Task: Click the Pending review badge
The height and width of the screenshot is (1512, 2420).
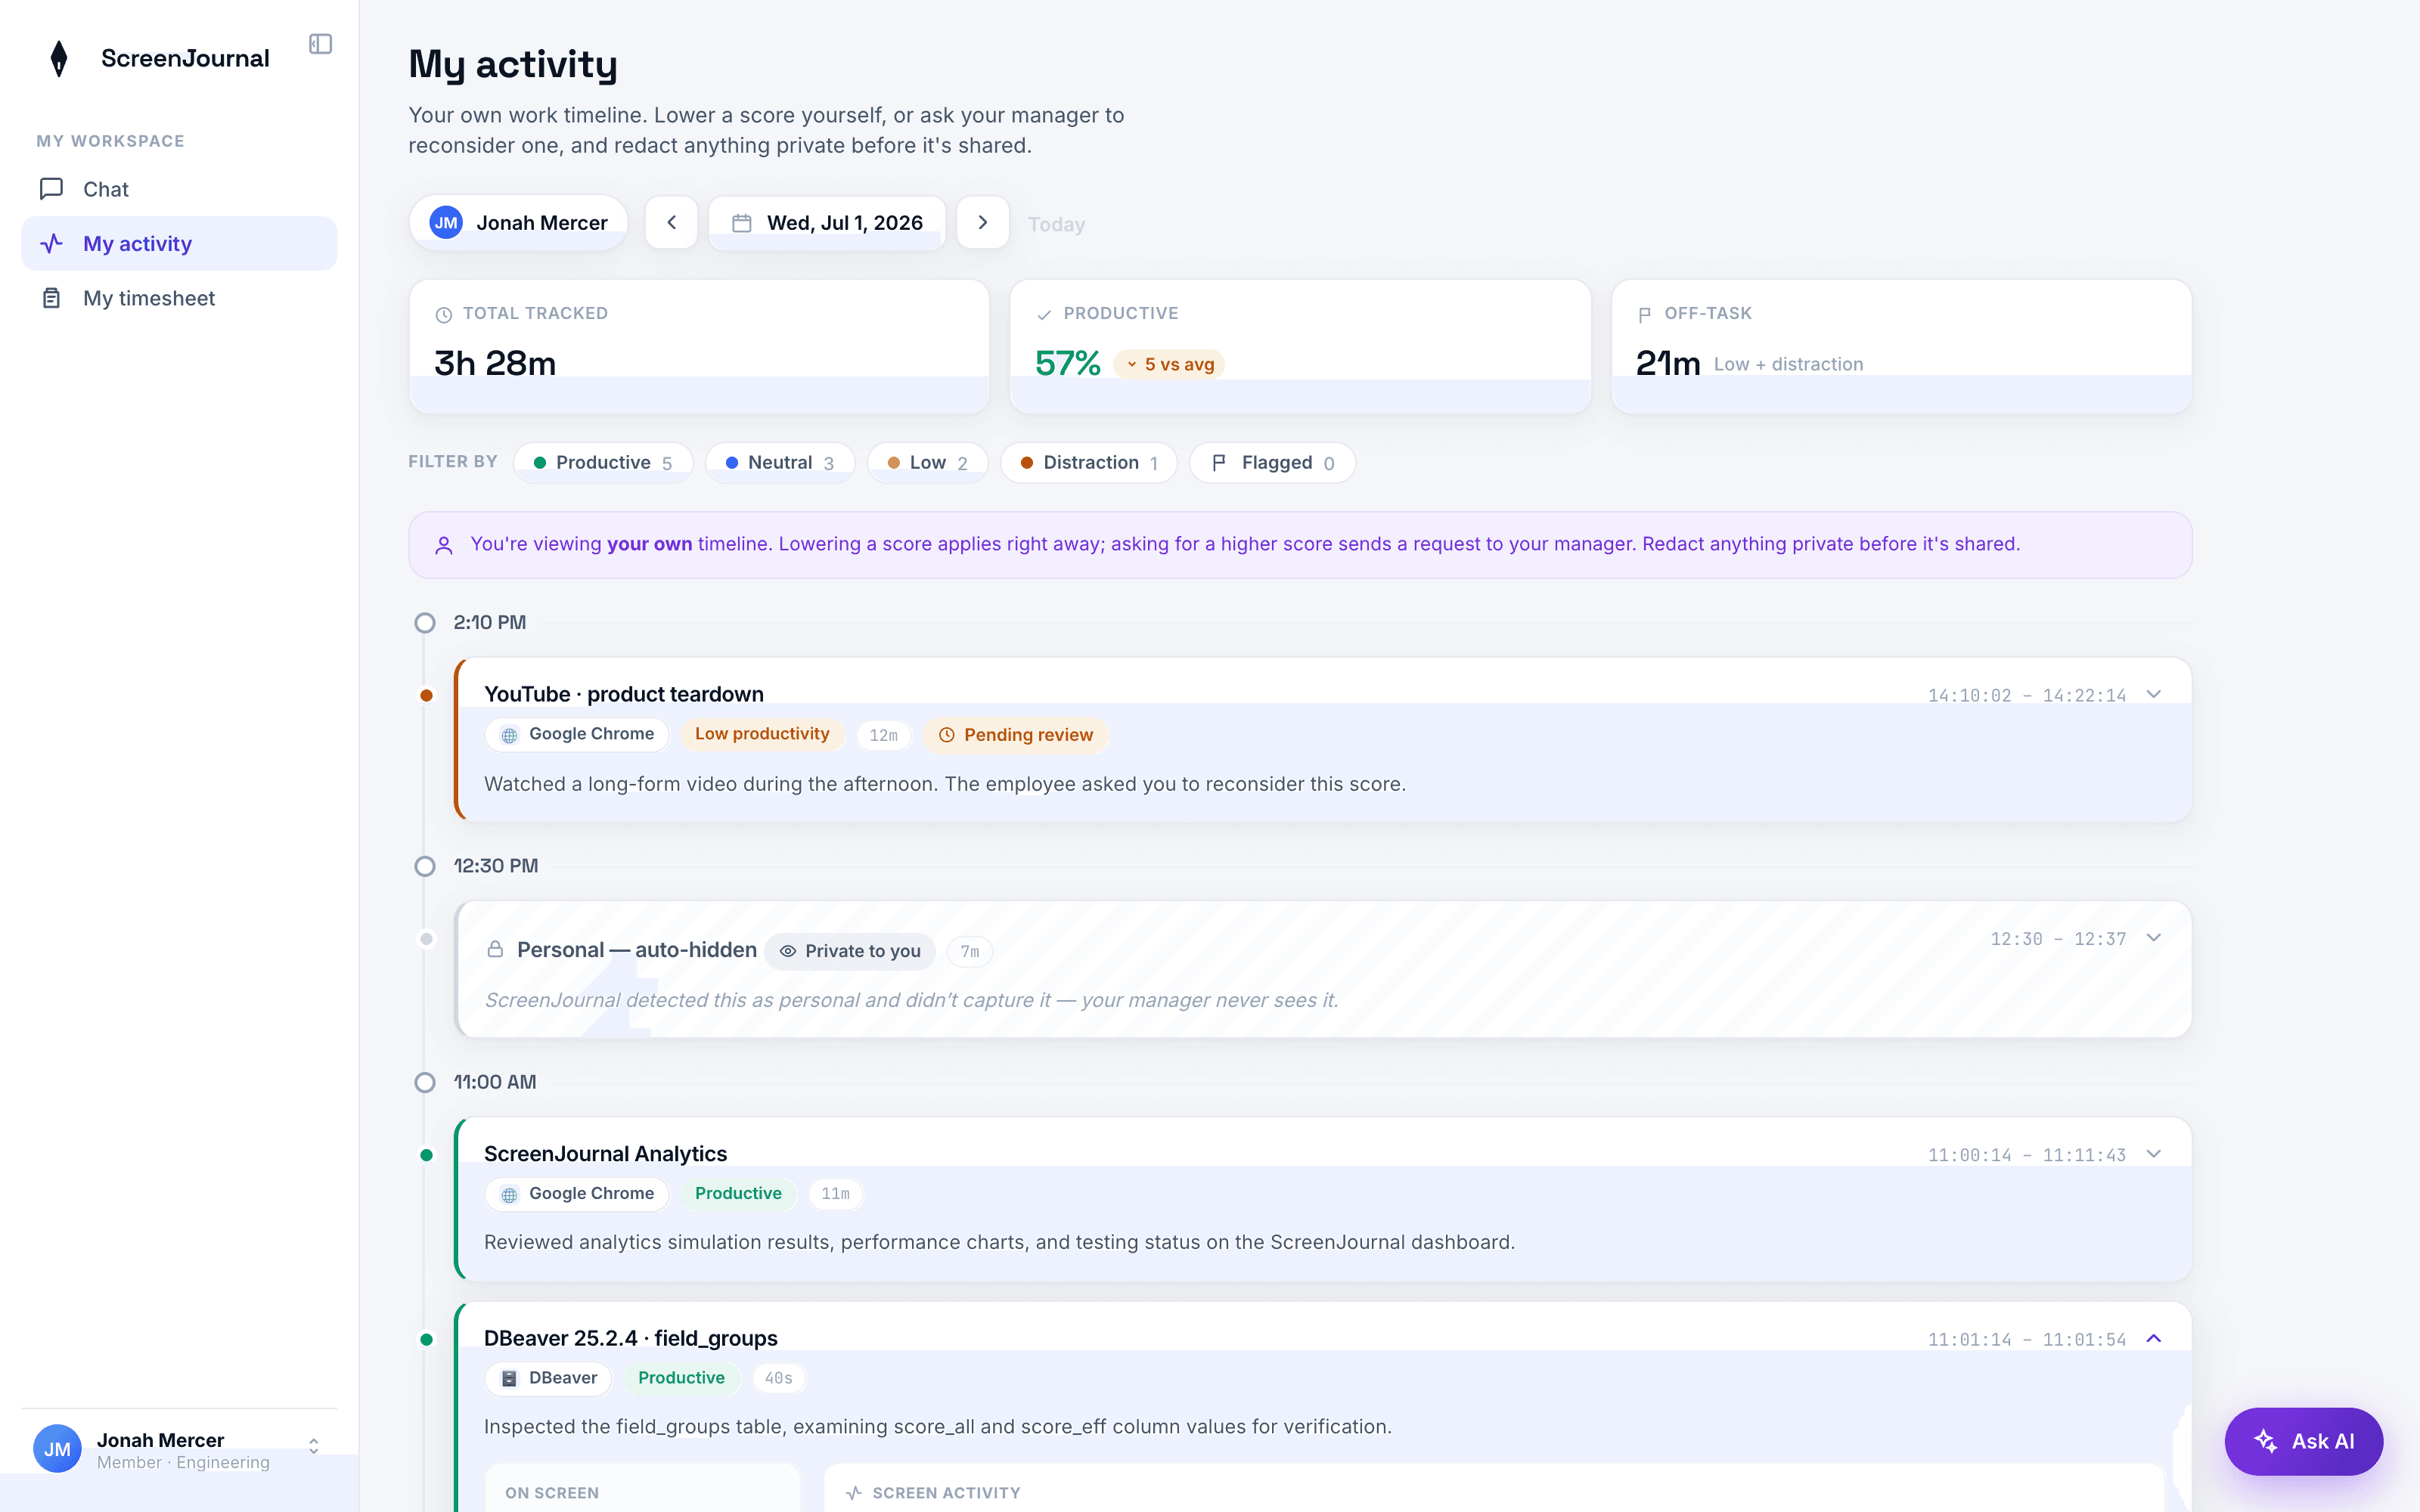Action: click(x=1015, y=735)
